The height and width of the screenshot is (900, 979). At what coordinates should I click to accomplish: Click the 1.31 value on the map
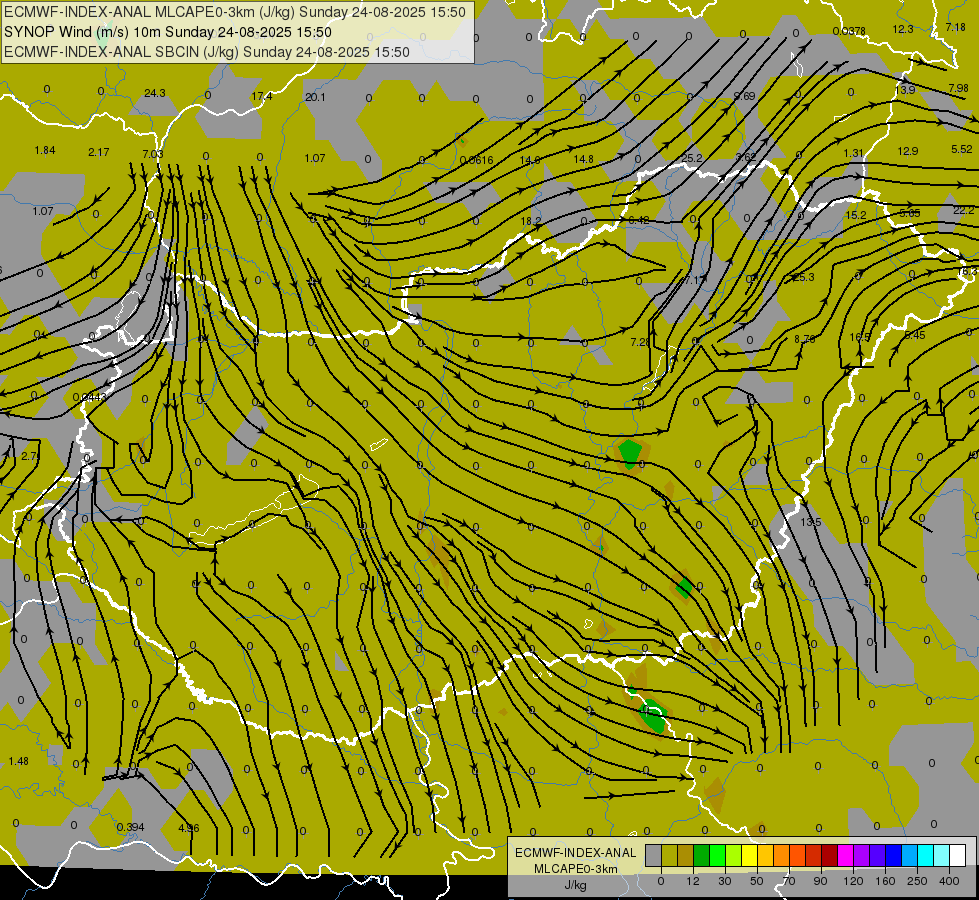tap(854, 153)
